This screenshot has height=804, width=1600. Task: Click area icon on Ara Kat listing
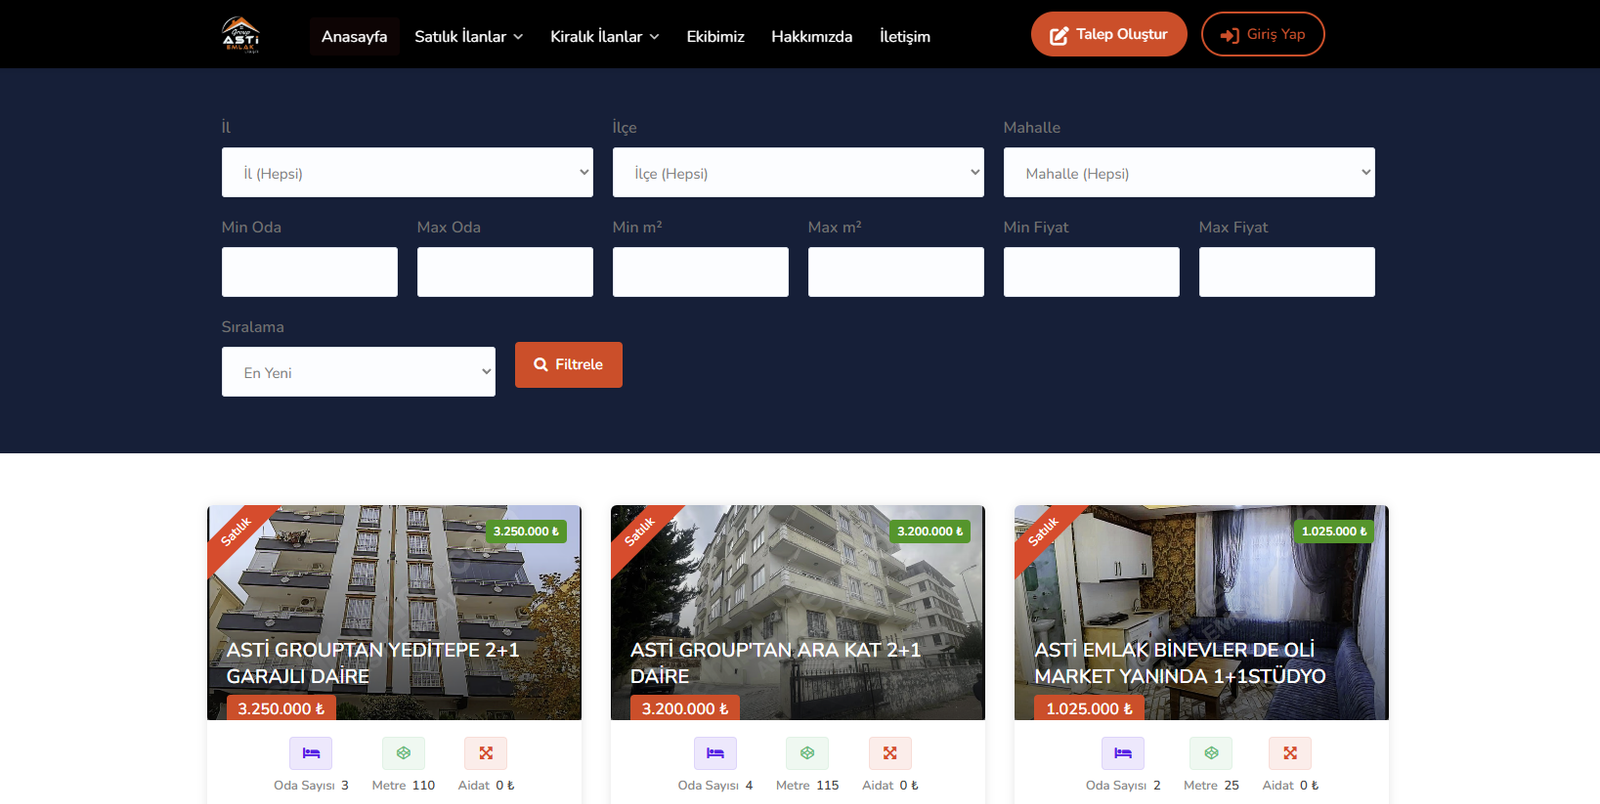click(807, 753)
